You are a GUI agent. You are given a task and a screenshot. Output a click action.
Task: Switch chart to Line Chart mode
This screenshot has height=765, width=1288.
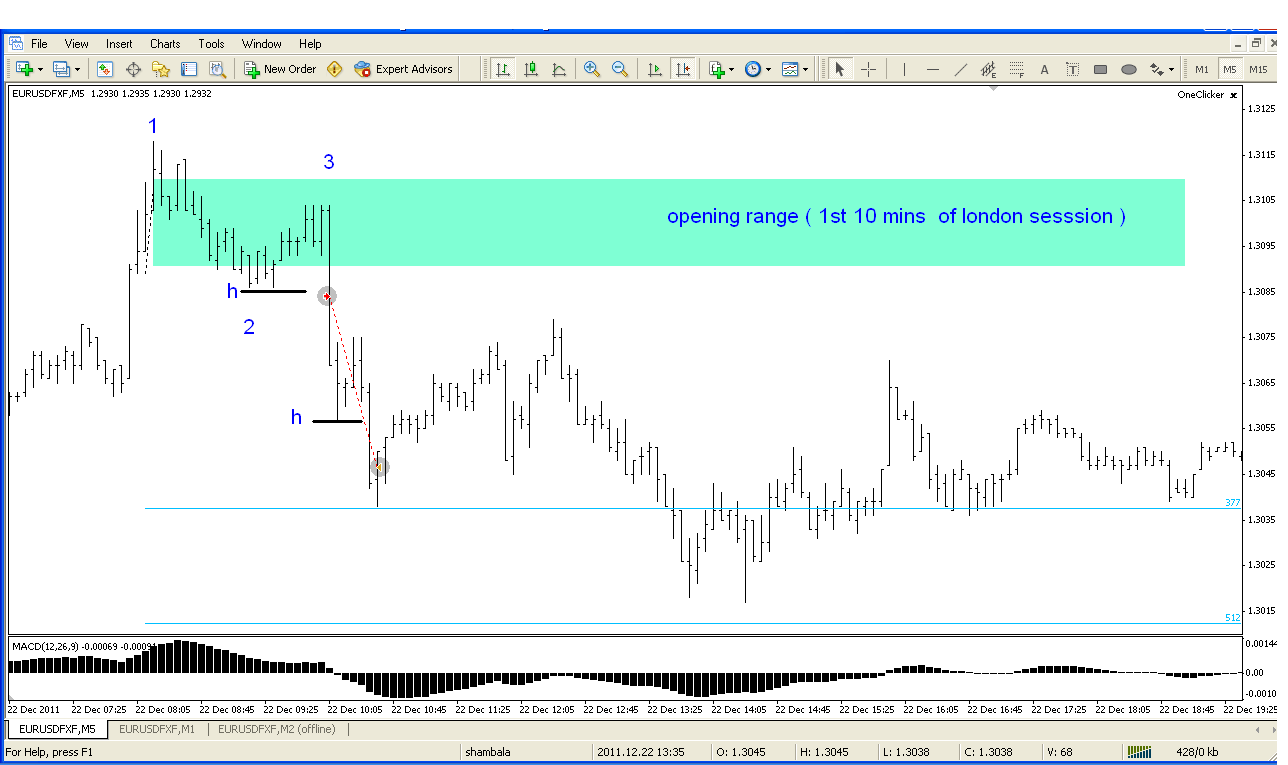tap(559, 69)
